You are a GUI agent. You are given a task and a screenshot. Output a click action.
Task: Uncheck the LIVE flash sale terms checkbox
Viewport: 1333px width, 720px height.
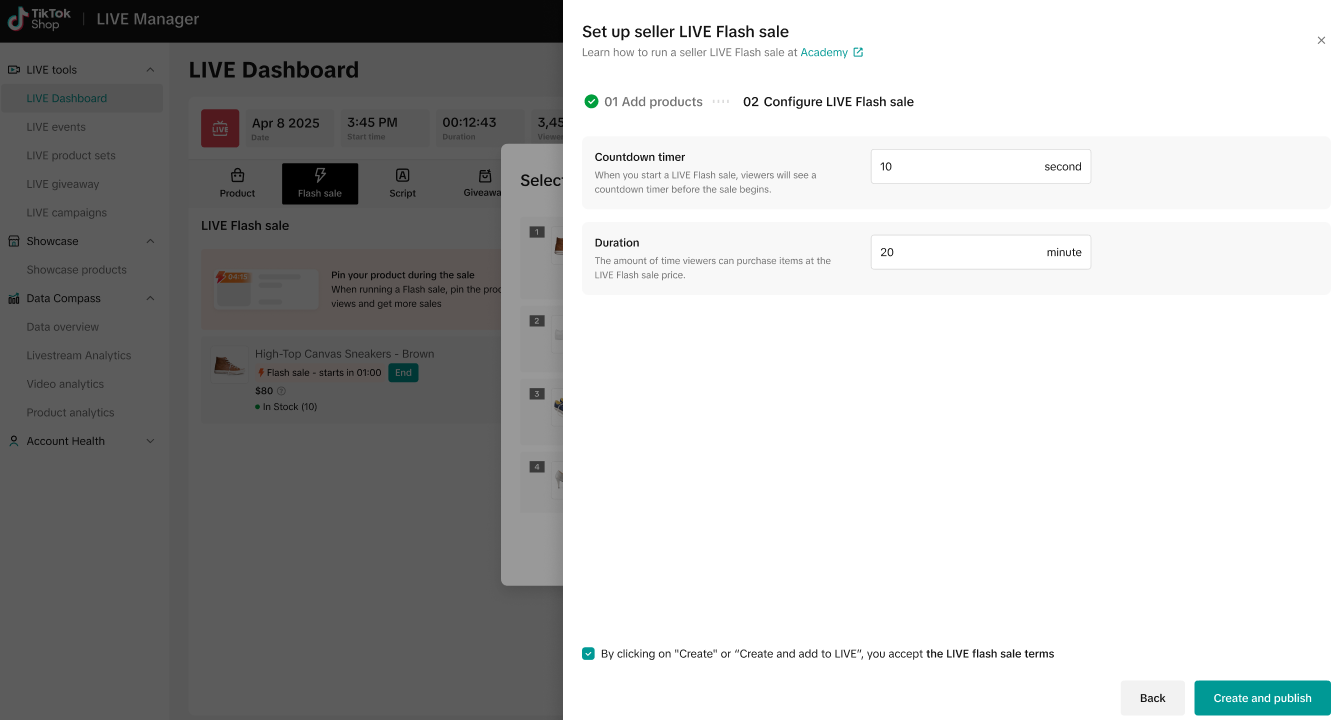coord(588,654)
